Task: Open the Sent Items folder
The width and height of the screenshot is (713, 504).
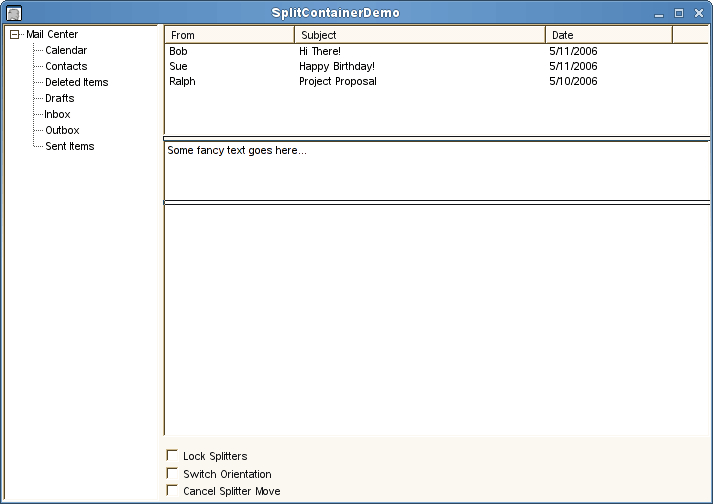Action: coord(70,146)
